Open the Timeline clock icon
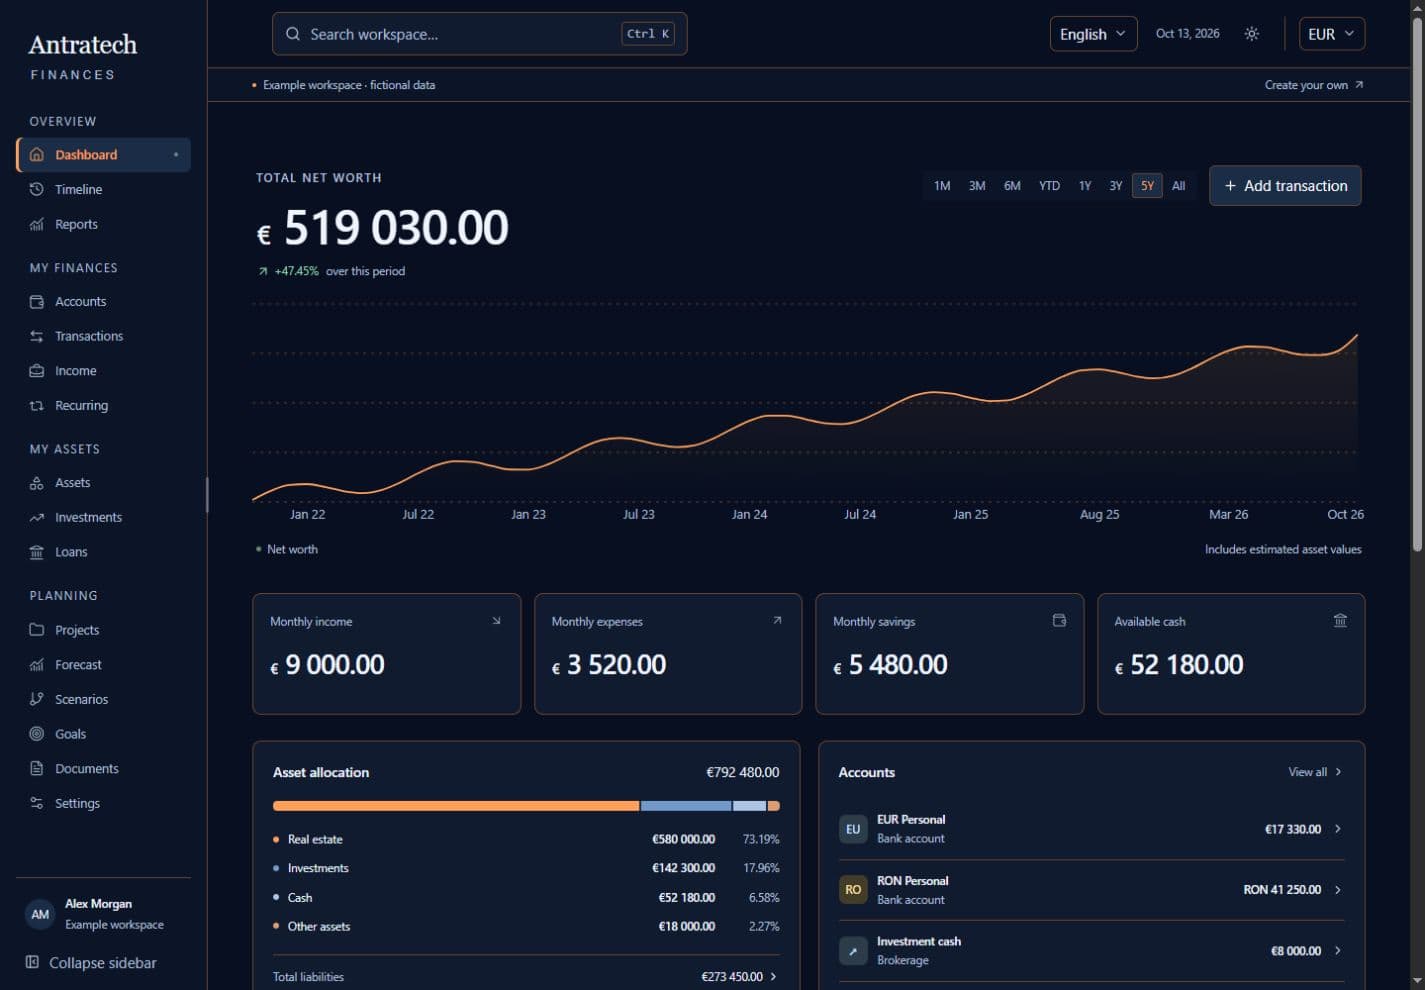 tap(37, 189)
